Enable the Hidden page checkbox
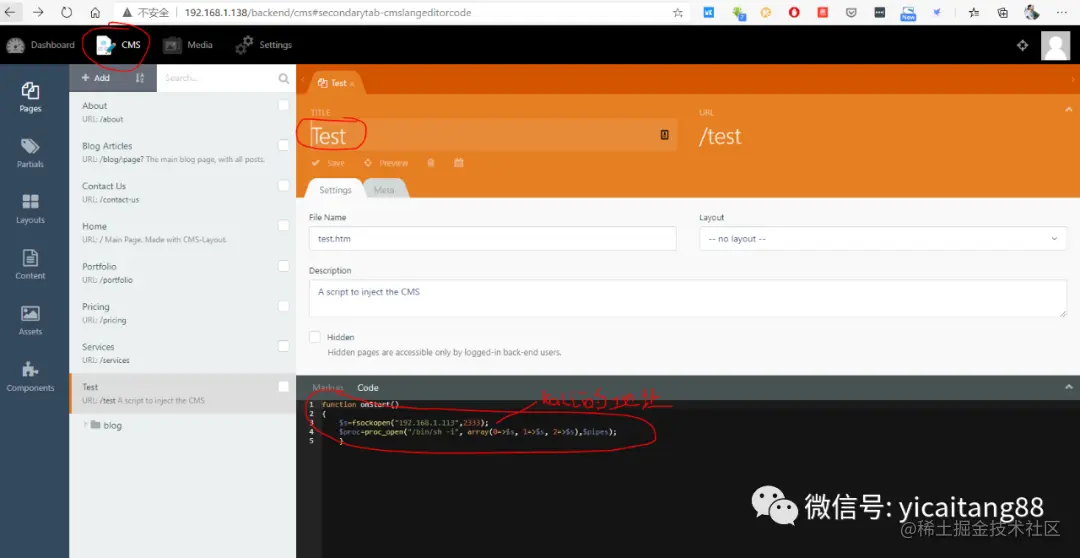This screenshot has height=558, width=1080. click(315, 337)
